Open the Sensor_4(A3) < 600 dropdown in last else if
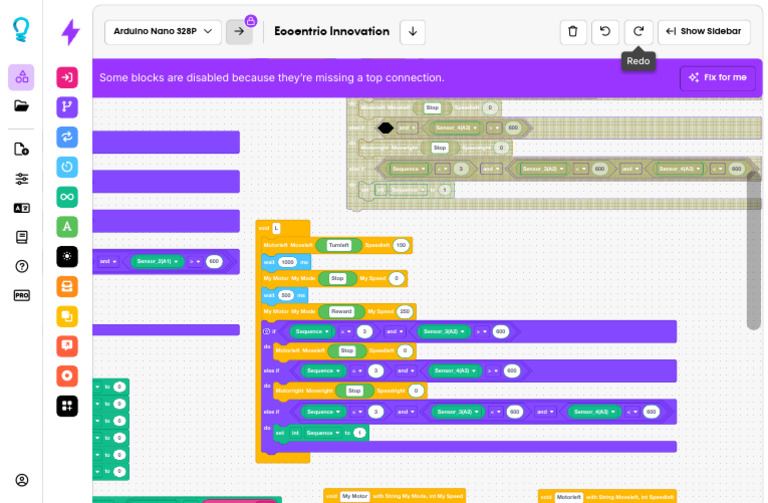Image resolution: width=768 pixels, height=503 pixels. (x=594, y=412)
